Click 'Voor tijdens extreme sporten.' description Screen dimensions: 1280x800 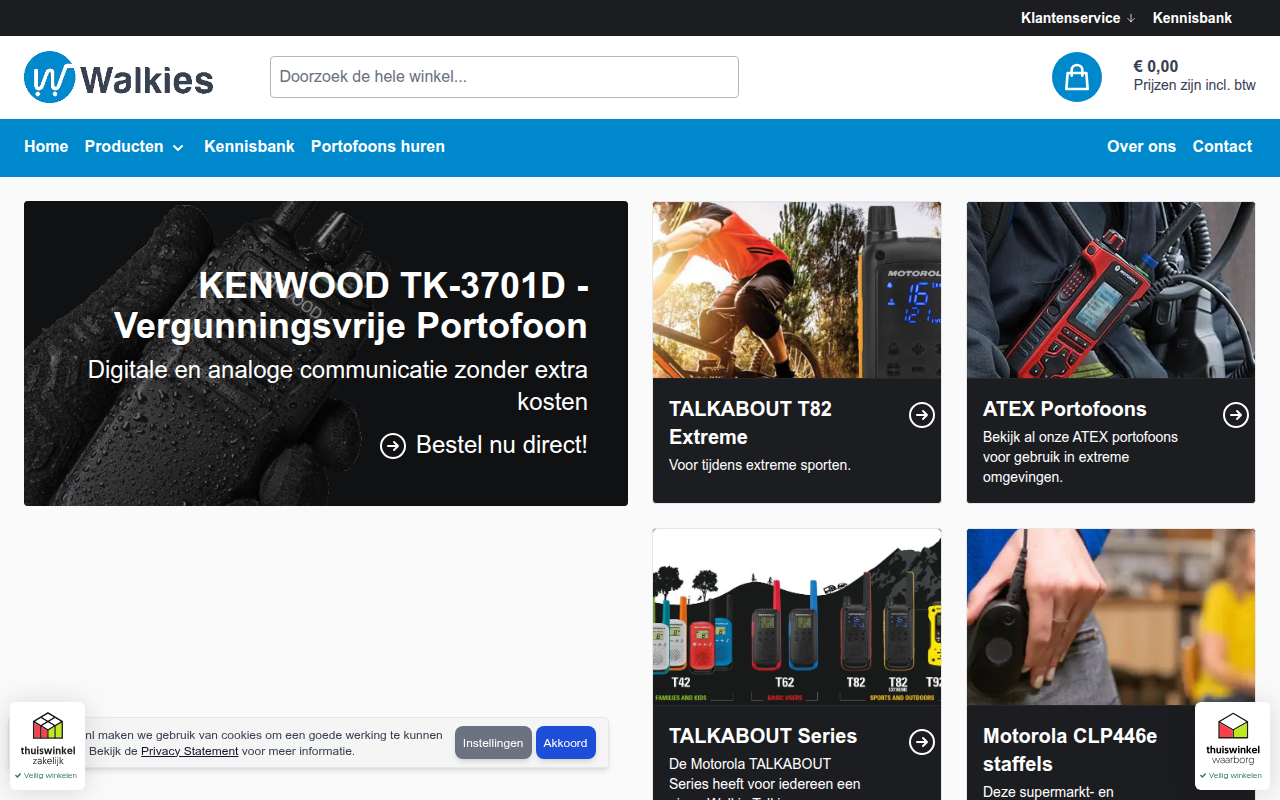pyautogui.click(x=760, y=465)
